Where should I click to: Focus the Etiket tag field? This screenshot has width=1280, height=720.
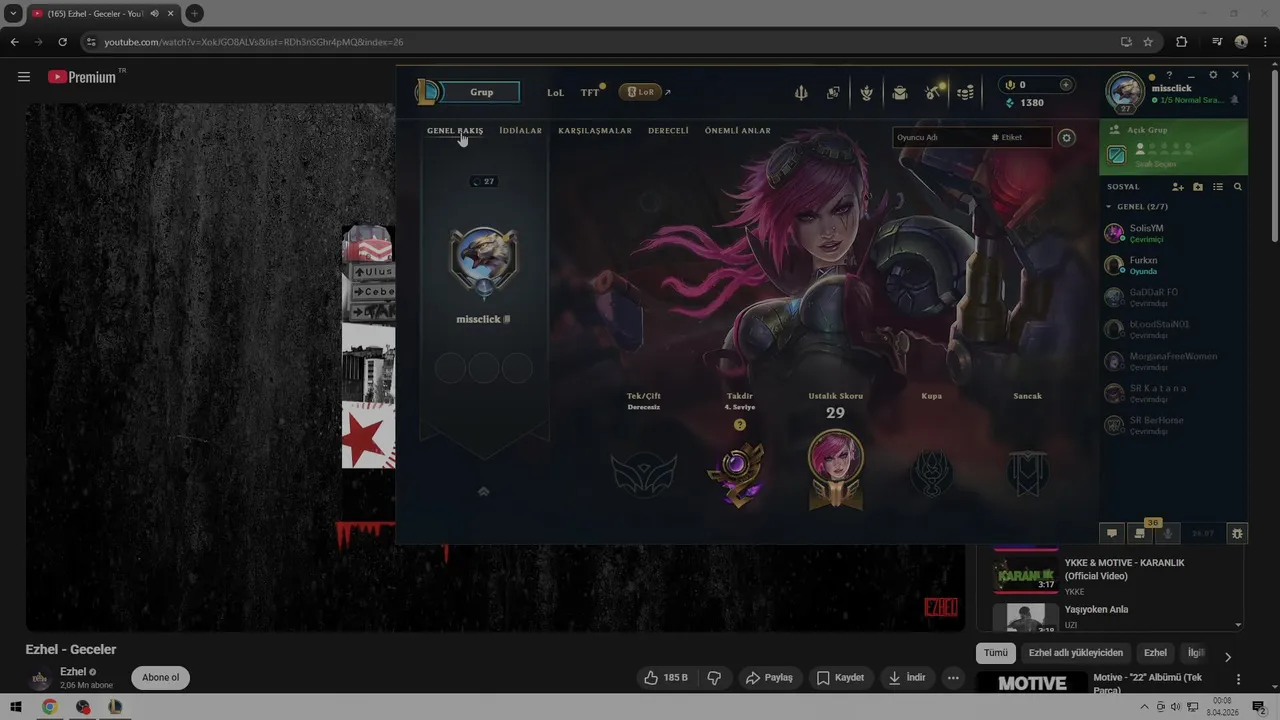[1019, 137]
